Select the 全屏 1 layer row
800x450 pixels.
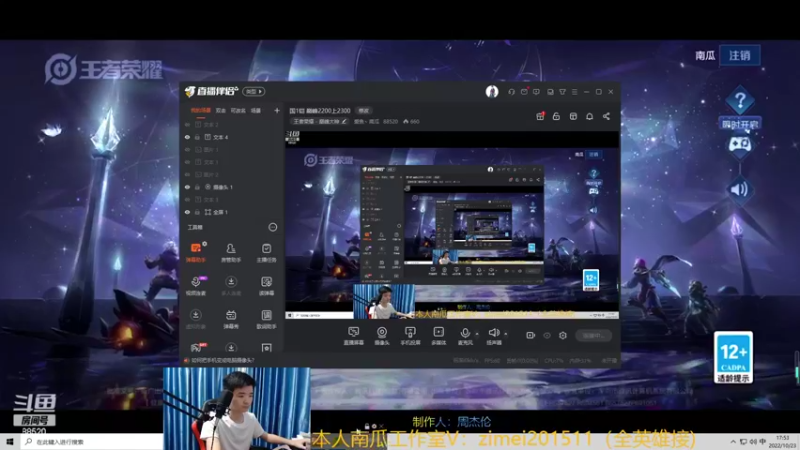pos(232,212)
